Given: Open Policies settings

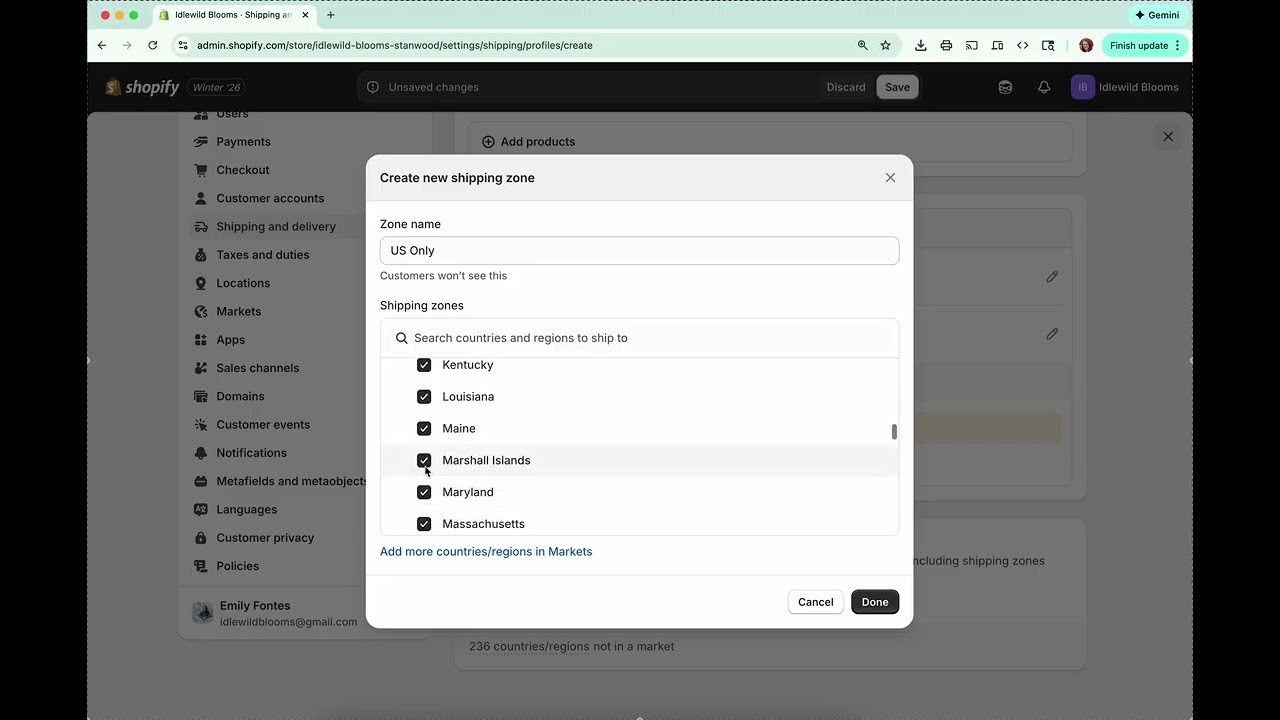Looking at the screenshot, I should coord(237,566).
